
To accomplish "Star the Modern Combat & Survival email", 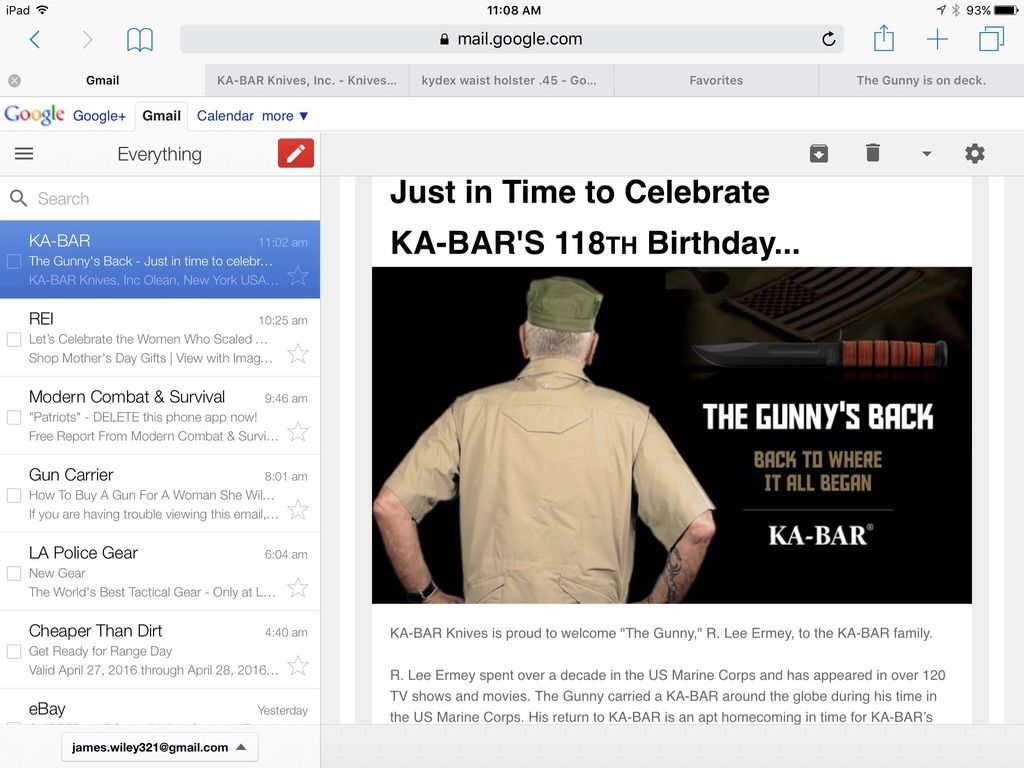I will coord(298,431).
